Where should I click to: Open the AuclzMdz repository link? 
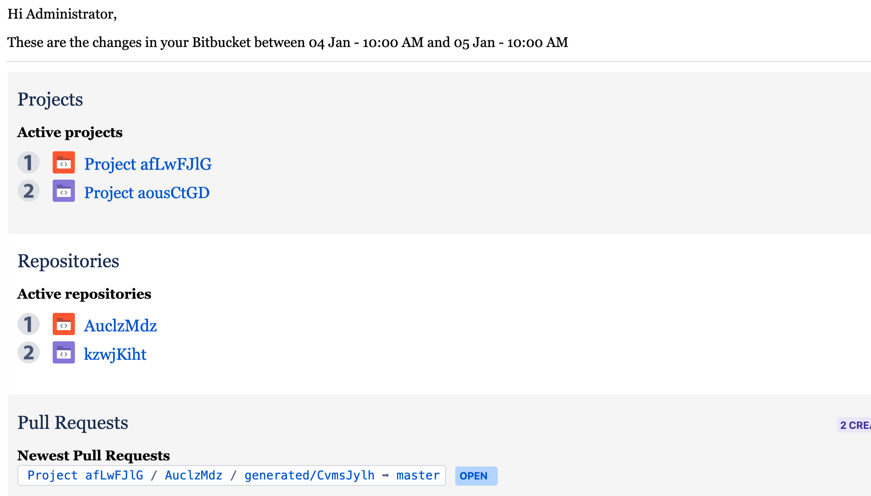pyautogui.click(x=120, y=326)
